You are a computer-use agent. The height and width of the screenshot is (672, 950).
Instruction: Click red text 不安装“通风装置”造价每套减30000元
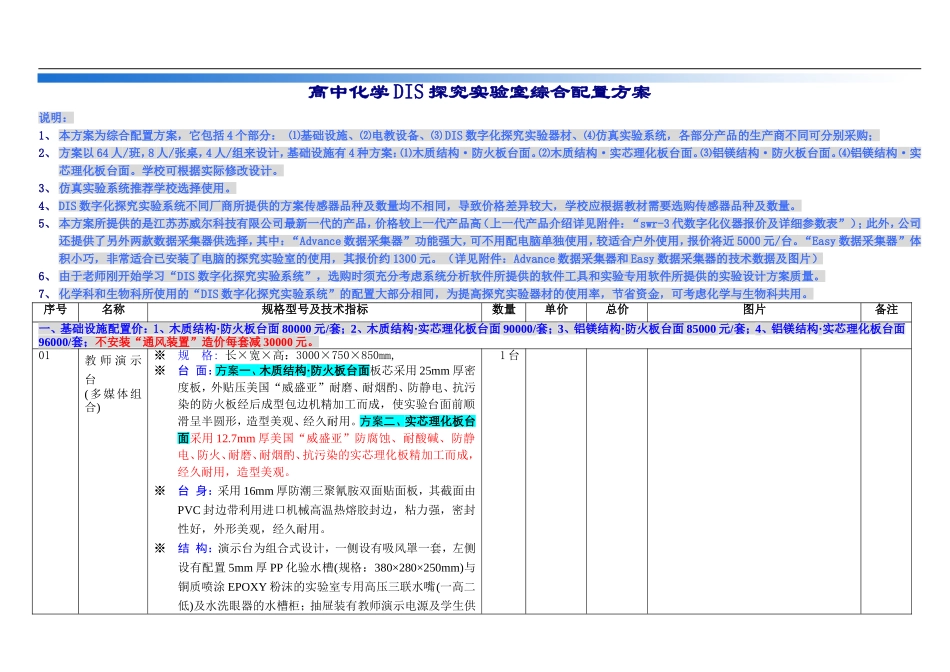[x=206, y=342]
